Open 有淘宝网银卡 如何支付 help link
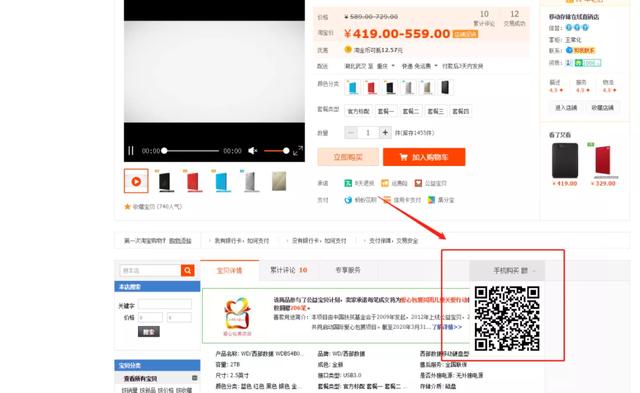This screenshot has height=393, width=640. [242, 241]
